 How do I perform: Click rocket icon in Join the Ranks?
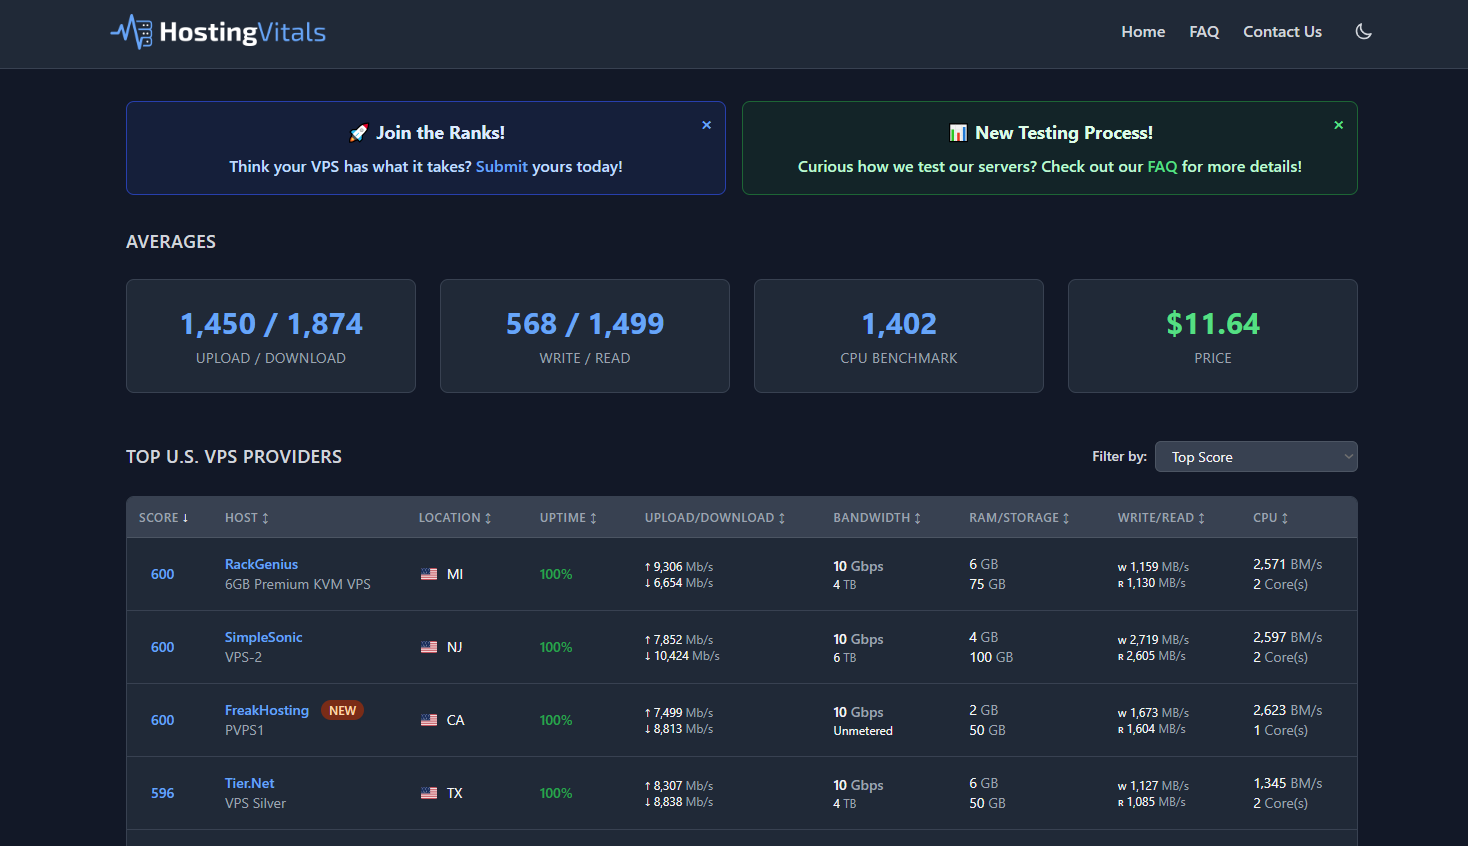[359, 133]
